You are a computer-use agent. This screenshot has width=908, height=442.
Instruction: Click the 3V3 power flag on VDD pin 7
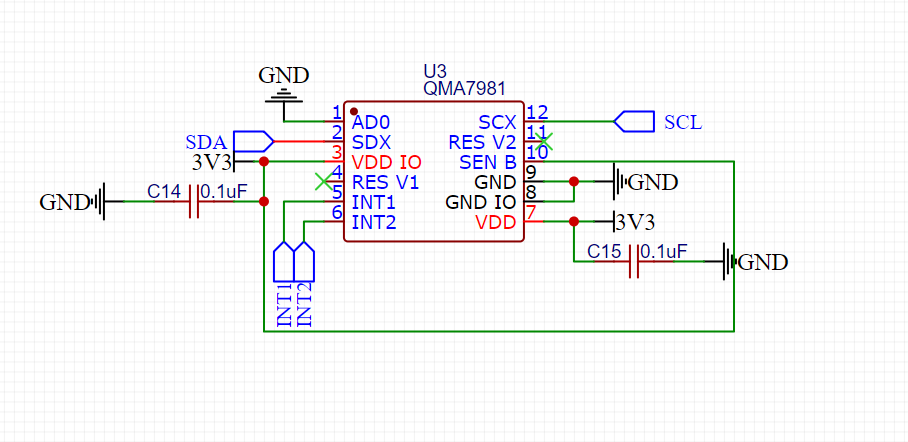coord(614,221)
